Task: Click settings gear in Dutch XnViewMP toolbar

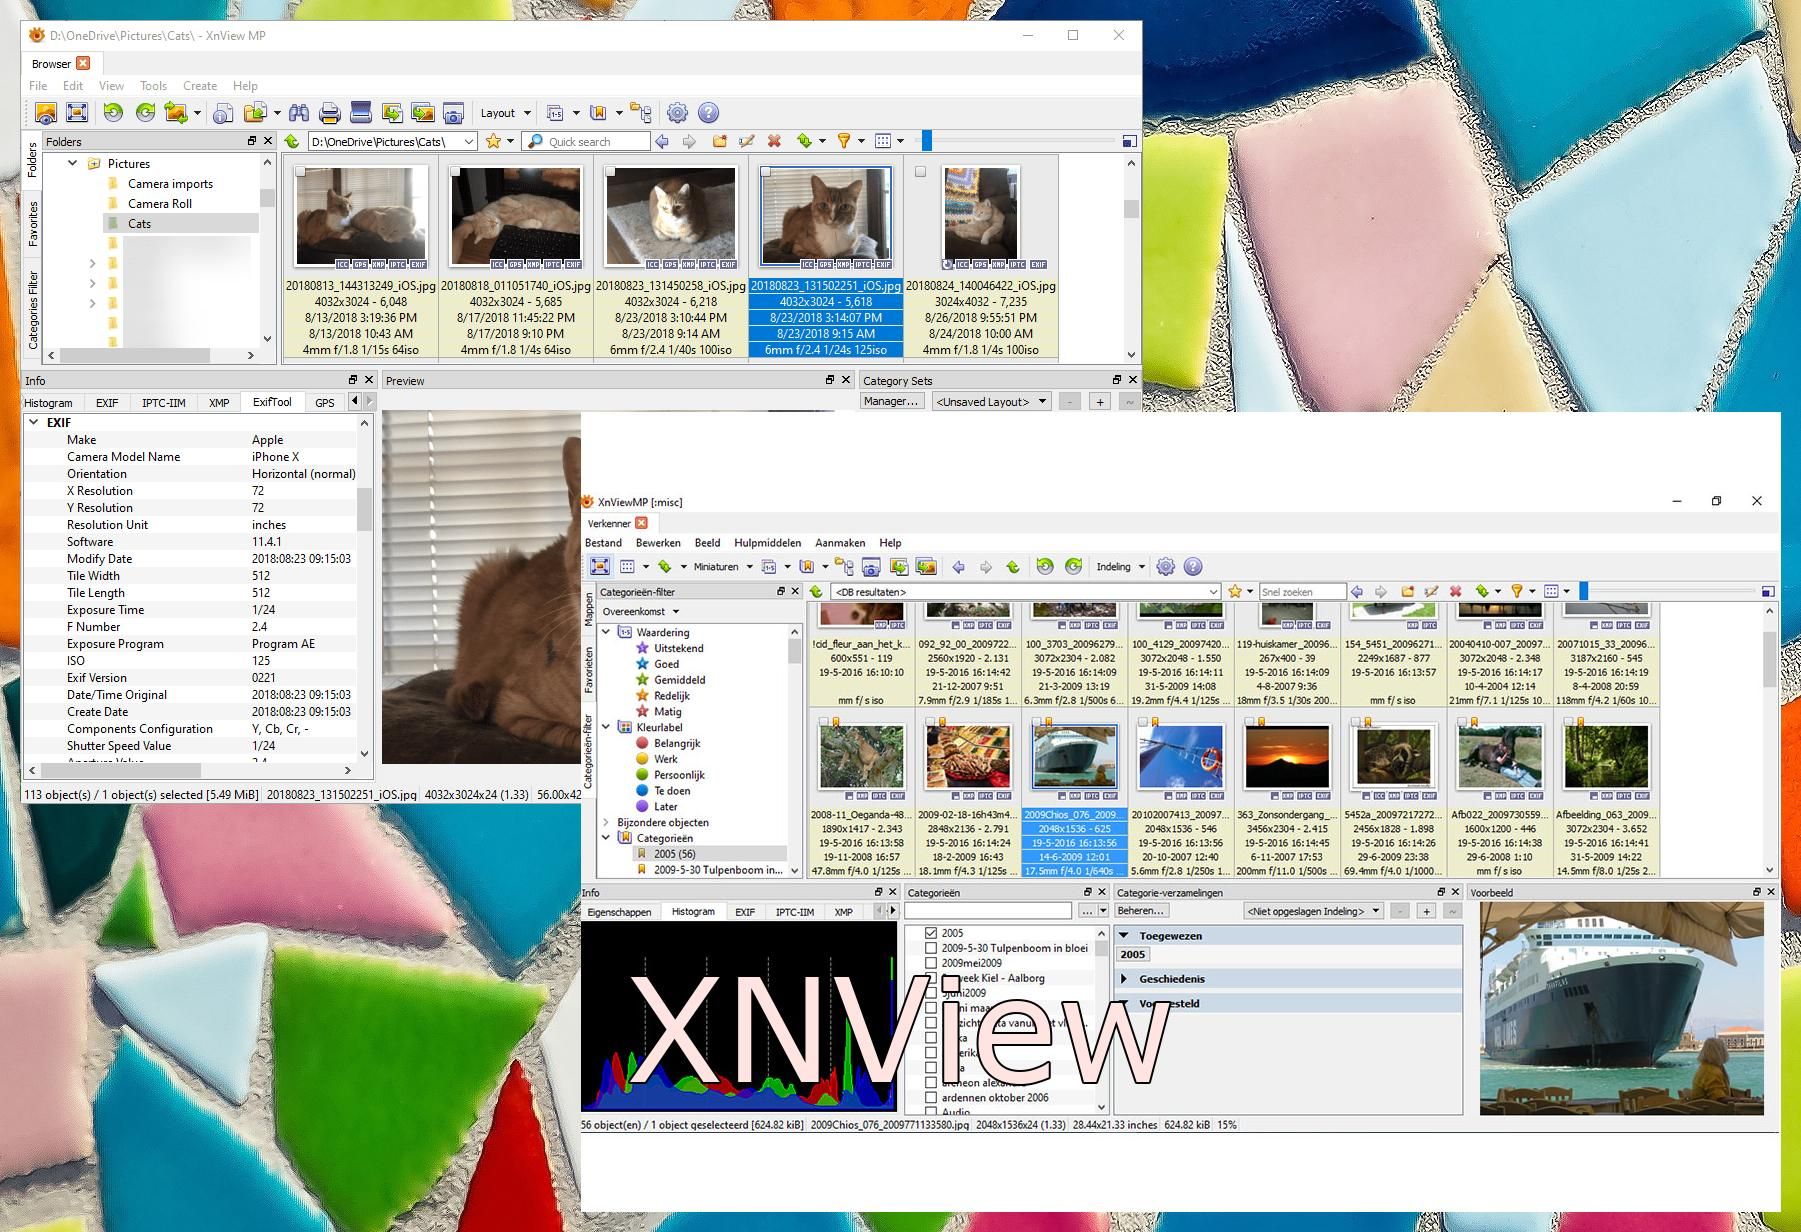Action: (x=1165, y=567)
